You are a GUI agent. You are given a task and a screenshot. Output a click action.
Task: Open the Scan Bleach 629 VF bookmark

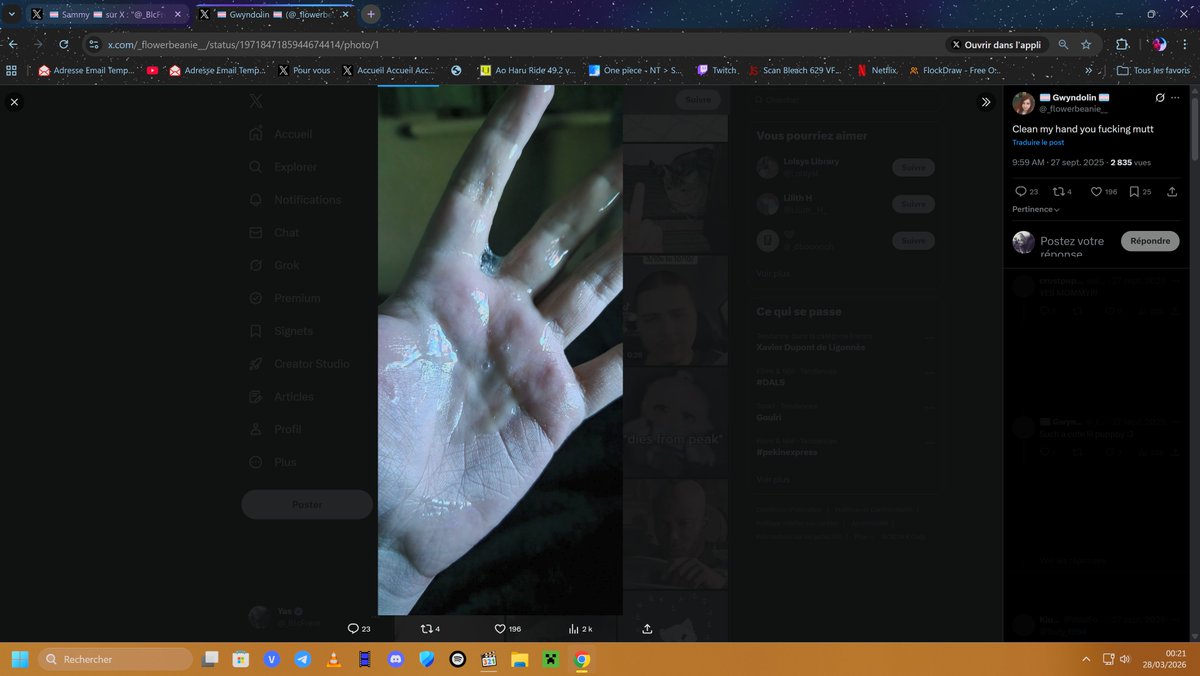(x=797, y=71)
